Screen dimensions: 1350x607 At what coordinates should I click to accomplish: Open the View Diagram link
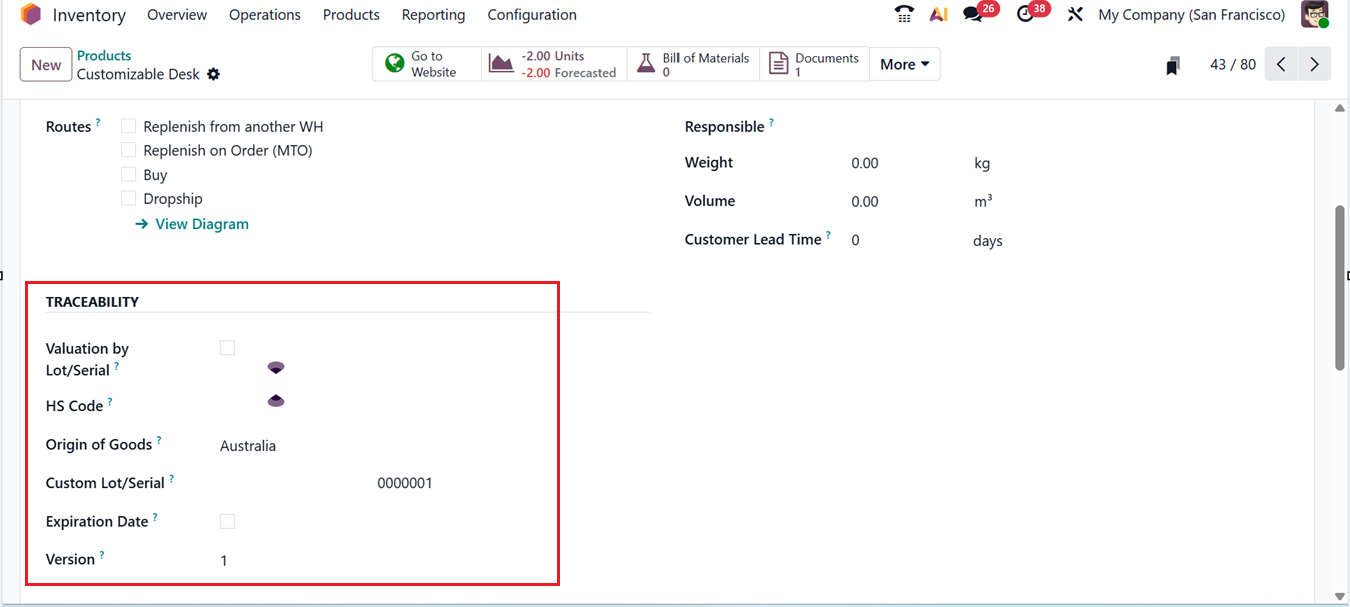click(201, 223)
